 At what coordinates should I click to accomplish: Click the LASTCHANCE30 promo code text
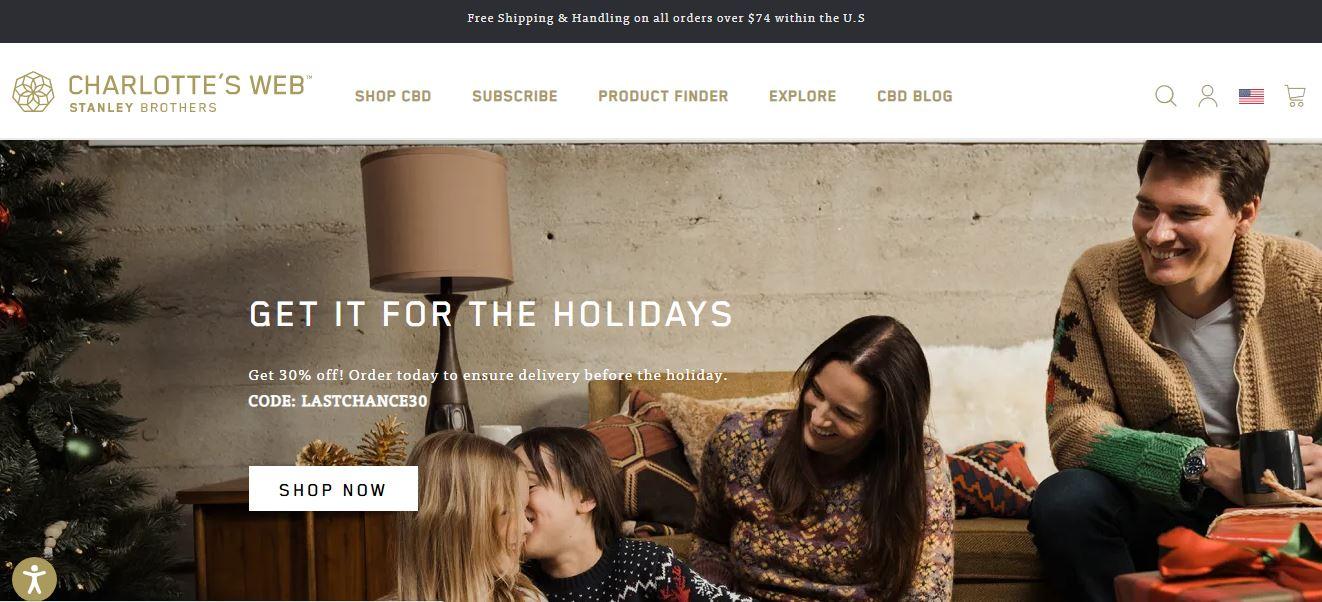364,401
